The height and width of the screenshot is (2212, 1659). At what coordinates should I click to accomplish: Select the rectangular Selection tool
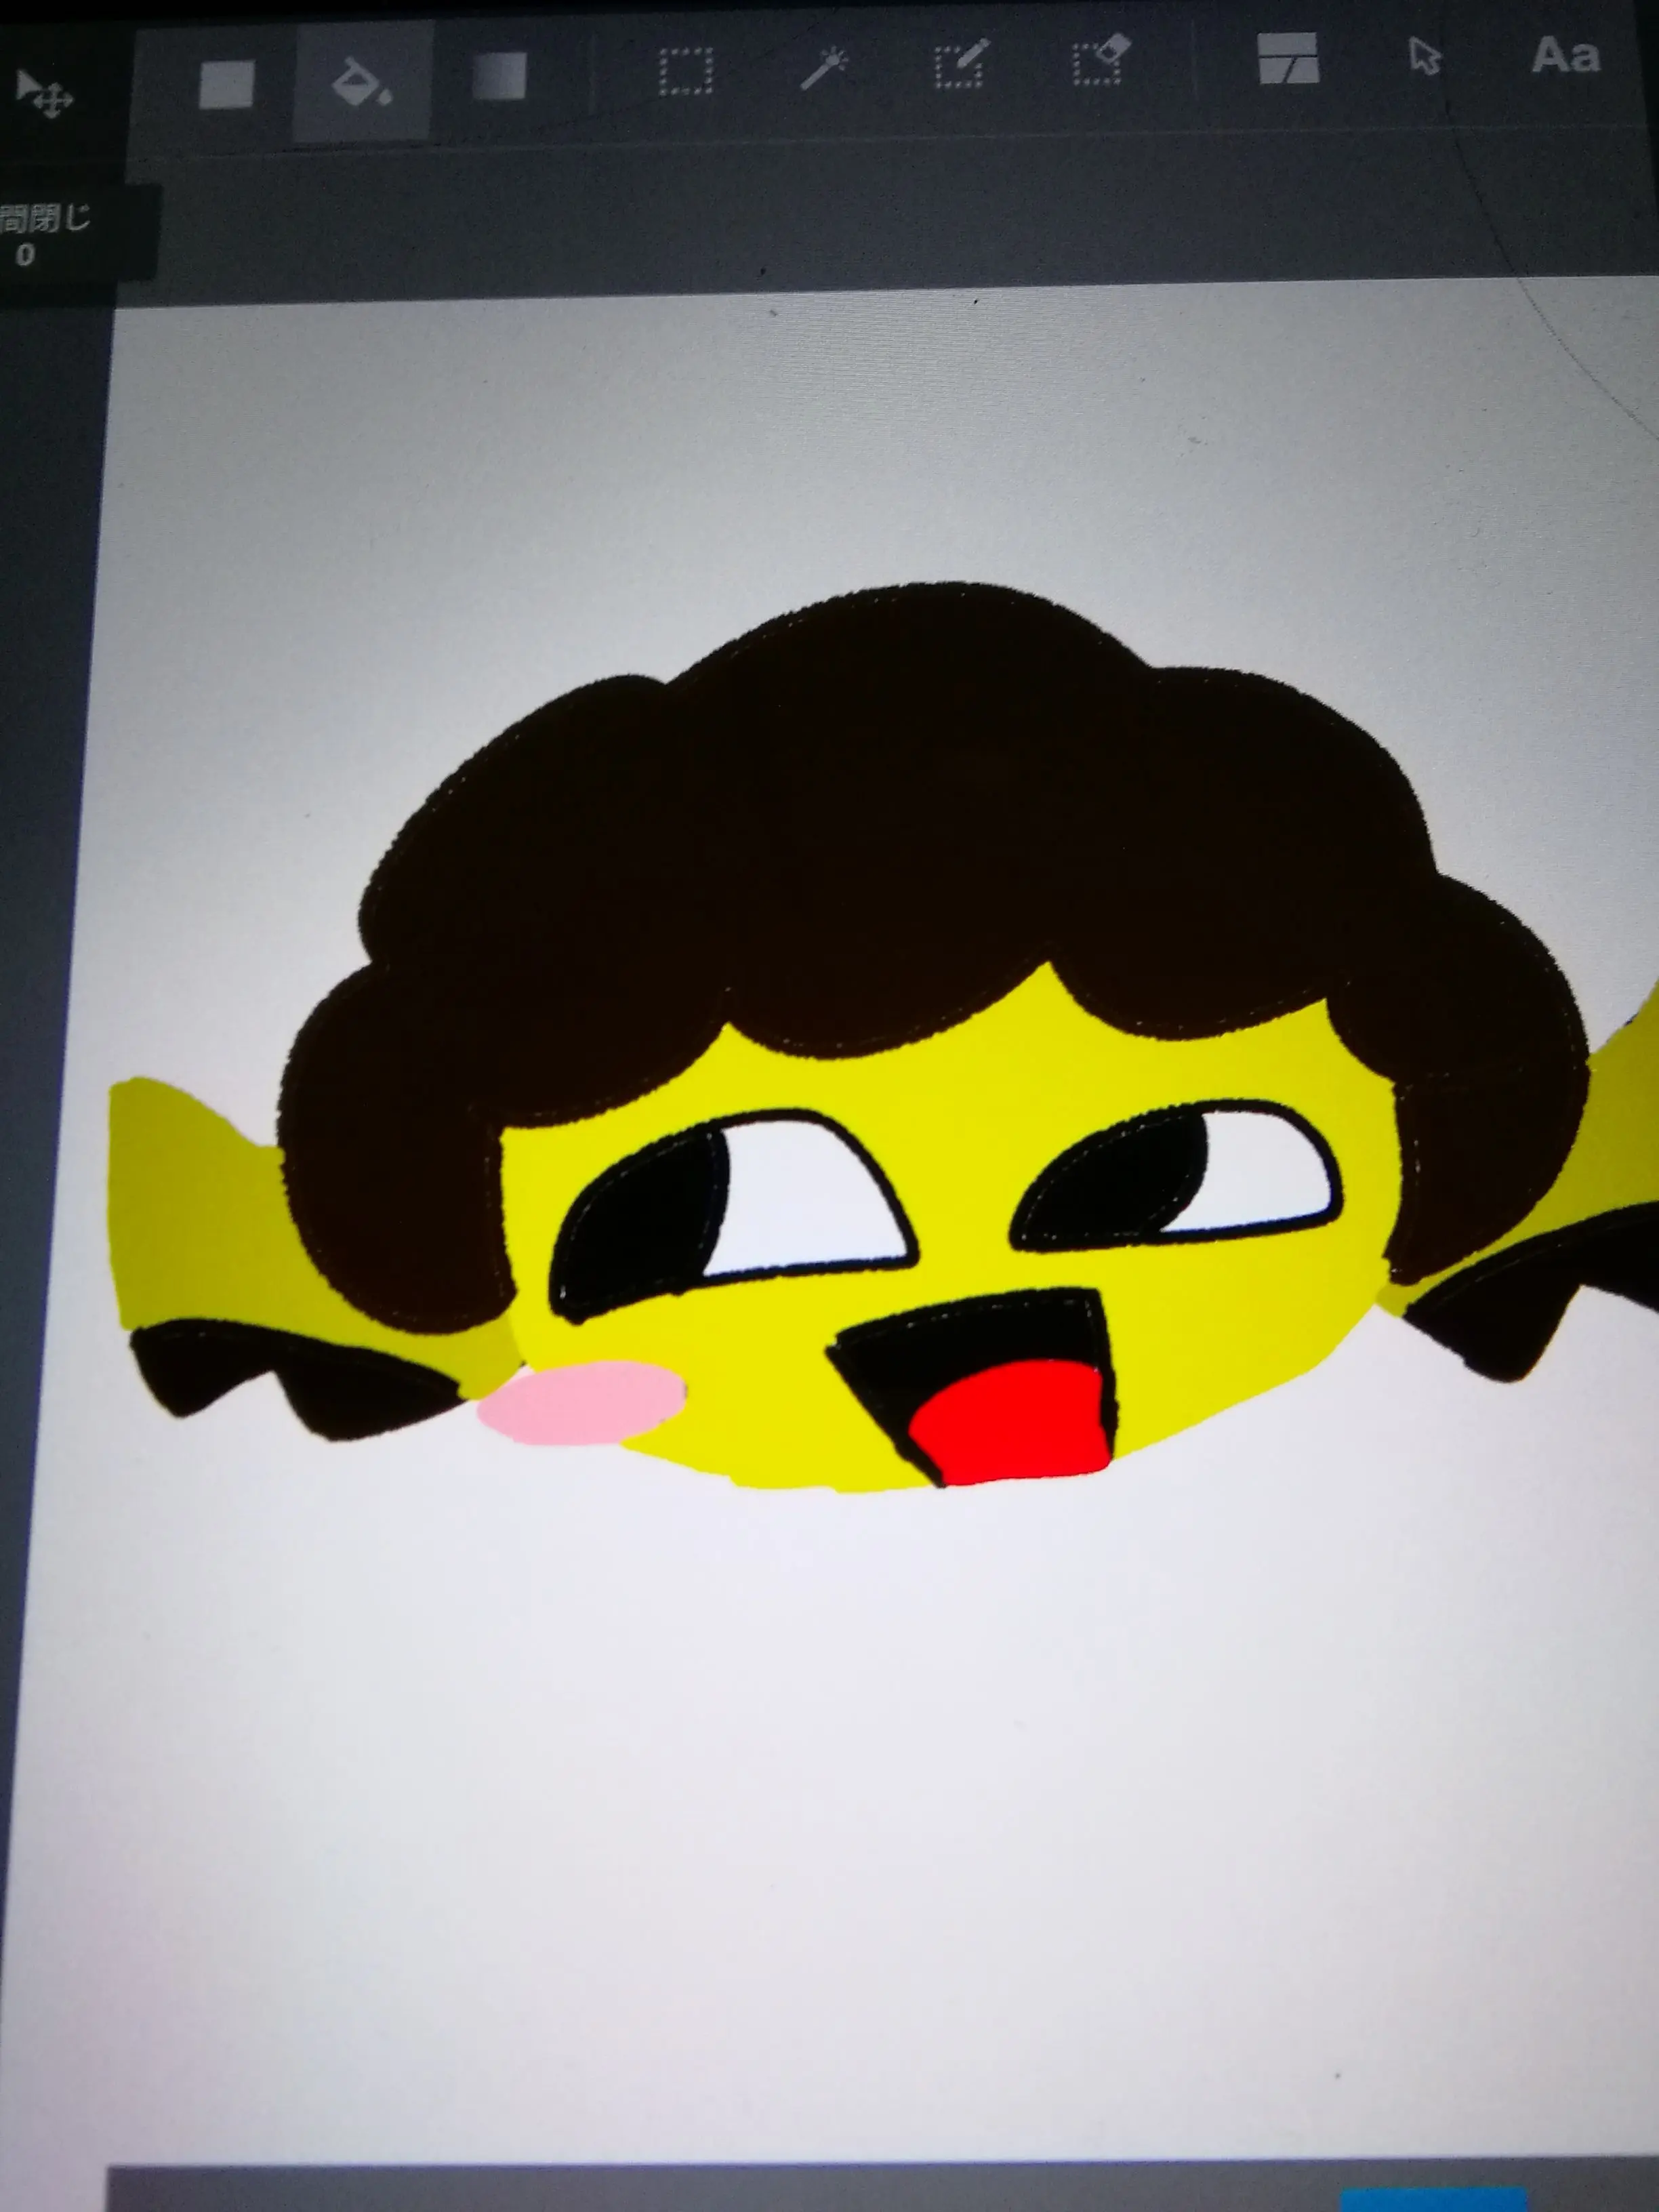[x=686, y=72]
